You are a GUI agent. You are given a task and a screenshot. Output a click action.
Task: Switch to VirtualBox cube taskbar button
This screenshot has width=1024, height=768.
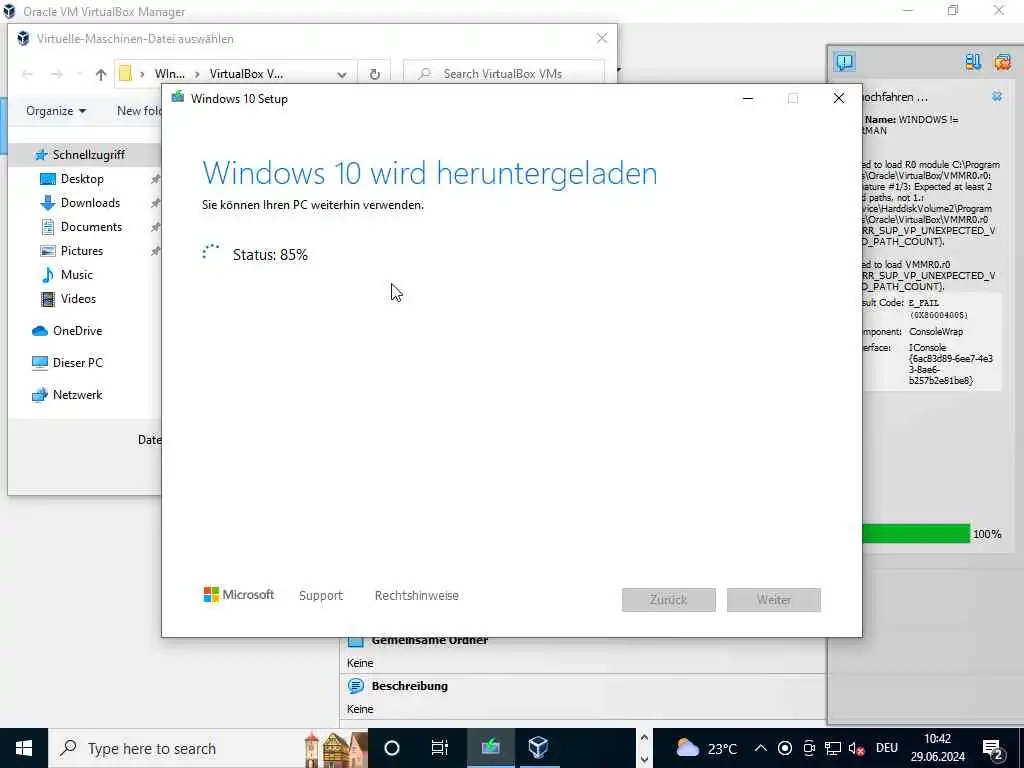(538, 748)
